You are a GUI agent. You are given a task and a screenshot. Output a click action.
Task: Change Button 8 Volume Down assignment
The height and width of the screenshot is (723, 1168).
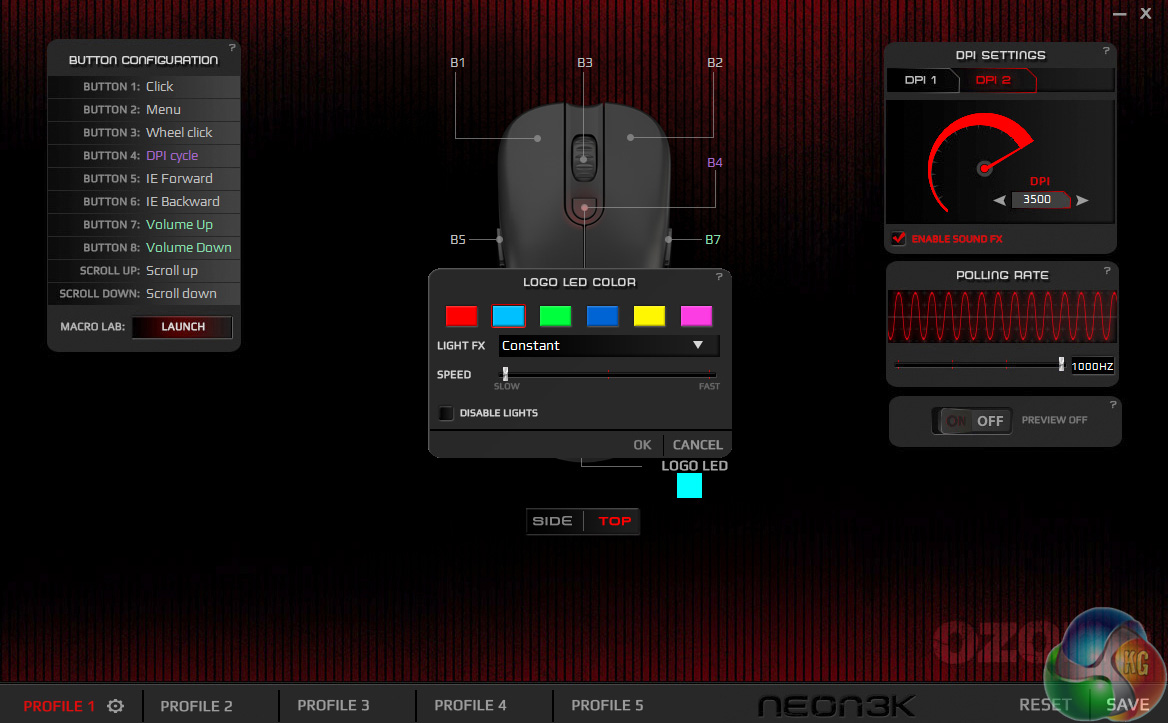144,248
